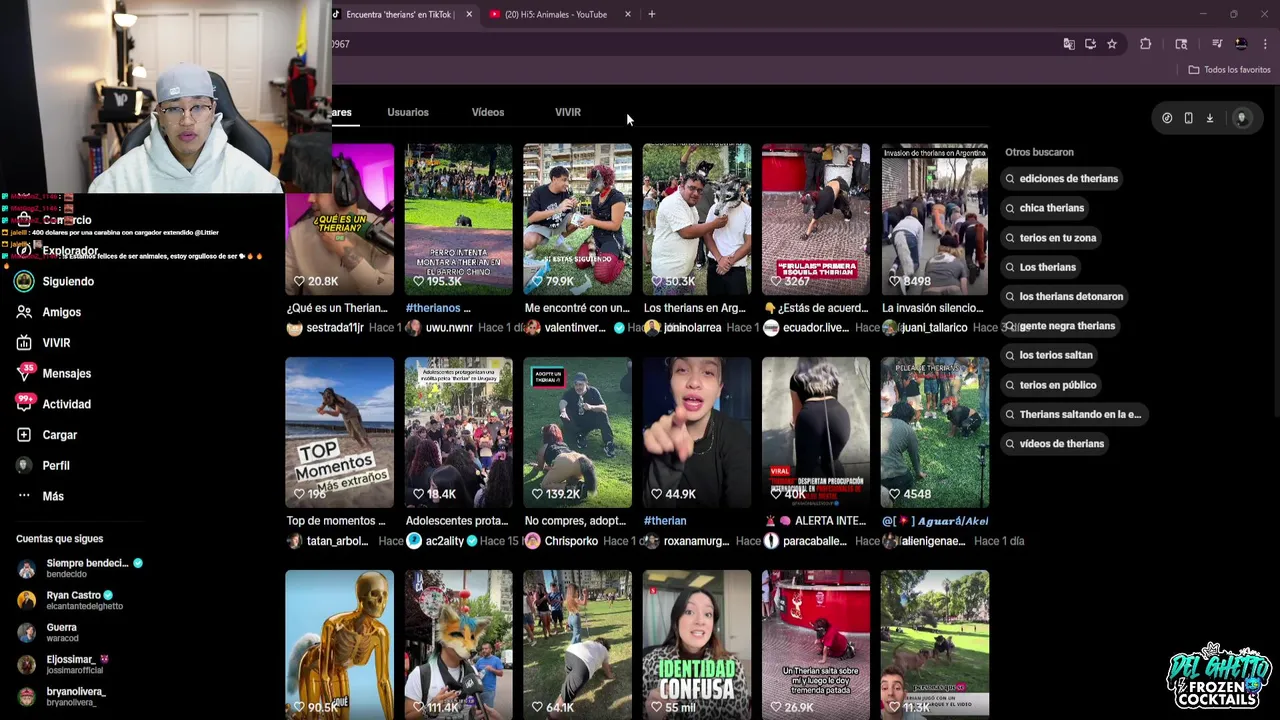Viewport: 1280px width, 720px height.
Task: Select the Los therians suggestion
Action: (x=1040, y=267)
